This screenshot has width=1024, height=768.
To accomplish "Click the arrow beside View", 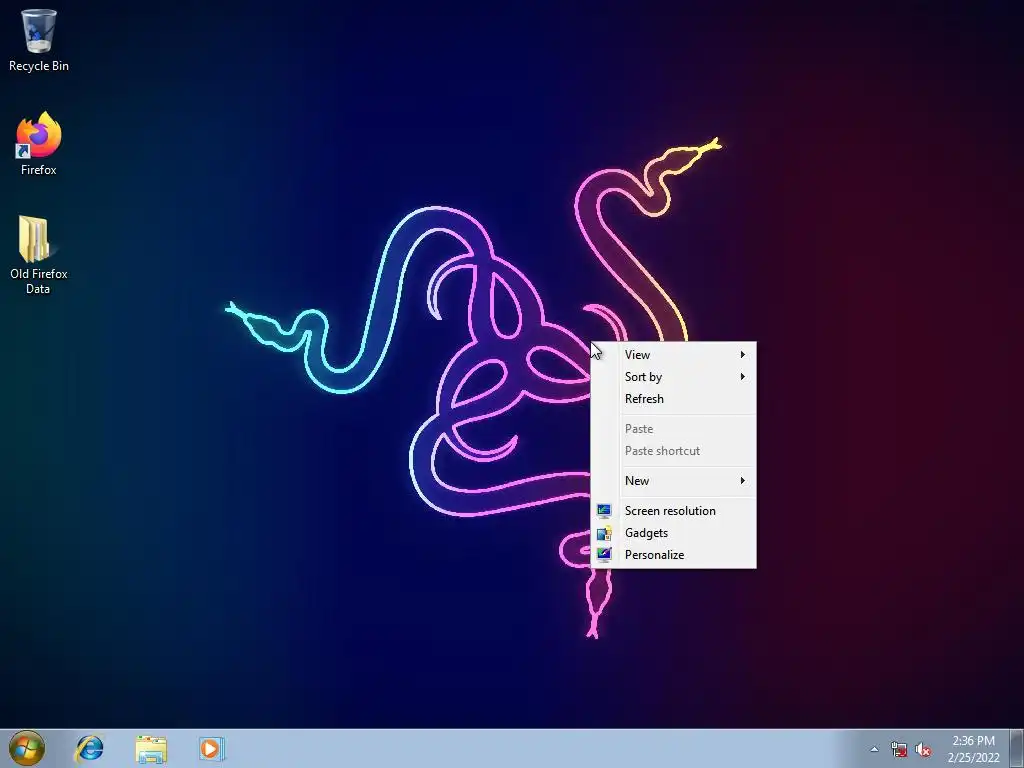I will [743, 355].
